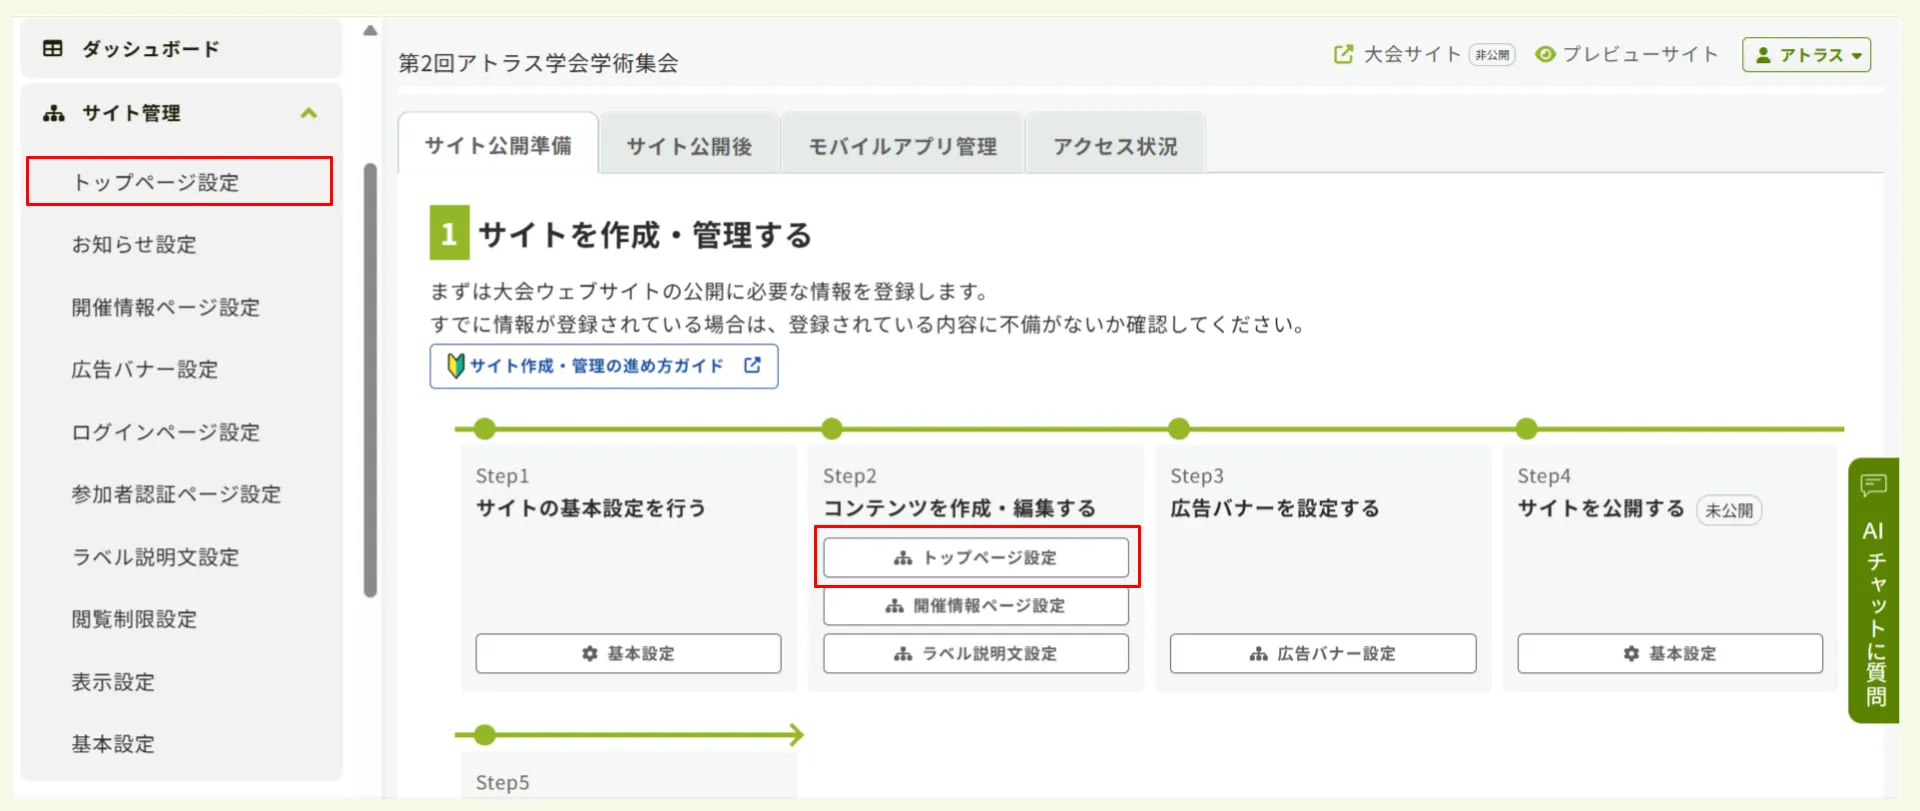Image resolution: width=1920 pixels, height=811 pixels.
Task: Click sitemap icon on Step2 ラベル説明文設定 button
Action: pyautogui.click(x=903, y=653)
